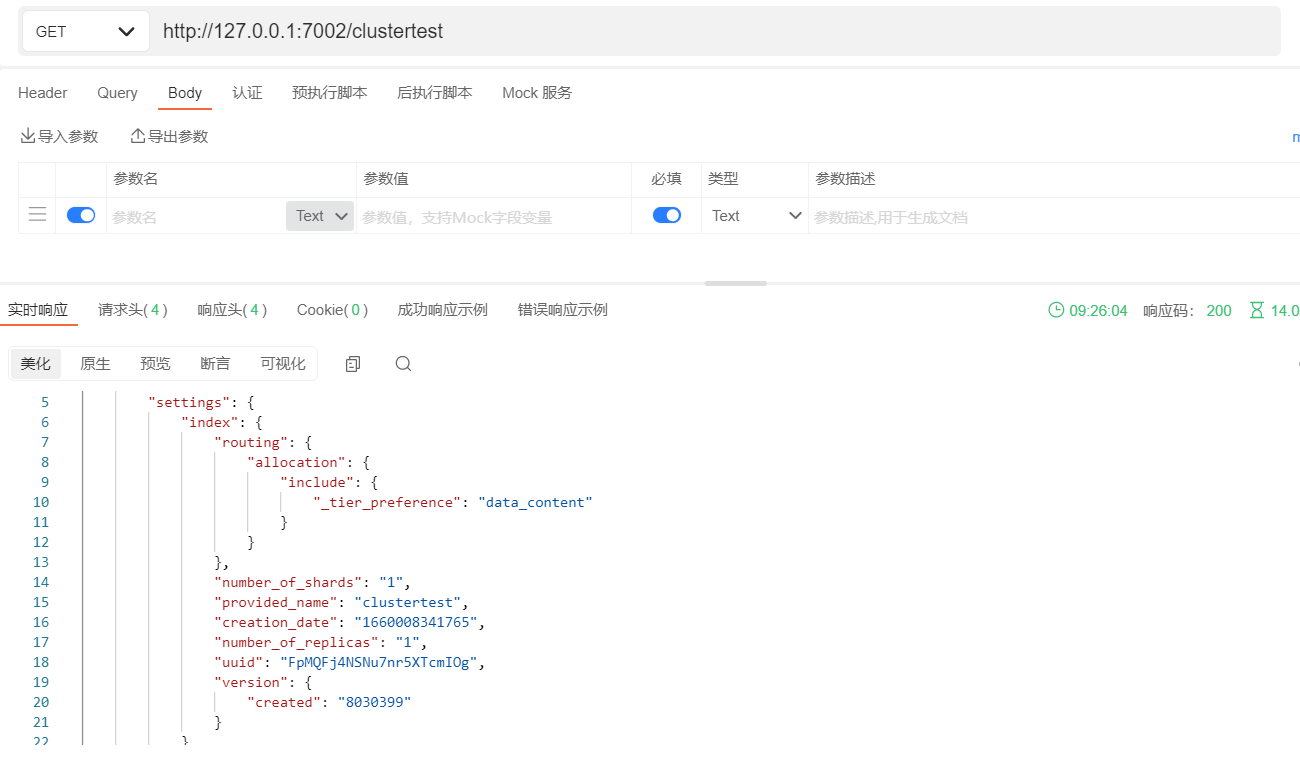This screenshot has height=779, width=1300.
Task: Click the search icon in response toolbar
Action: (403, 364)
